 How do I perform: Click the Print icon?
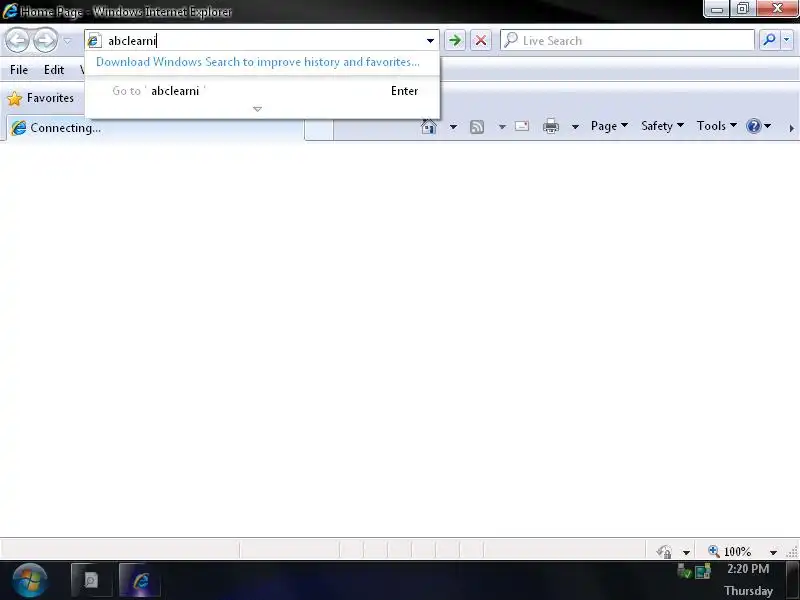pyautogui.click(x=551, y=126)
